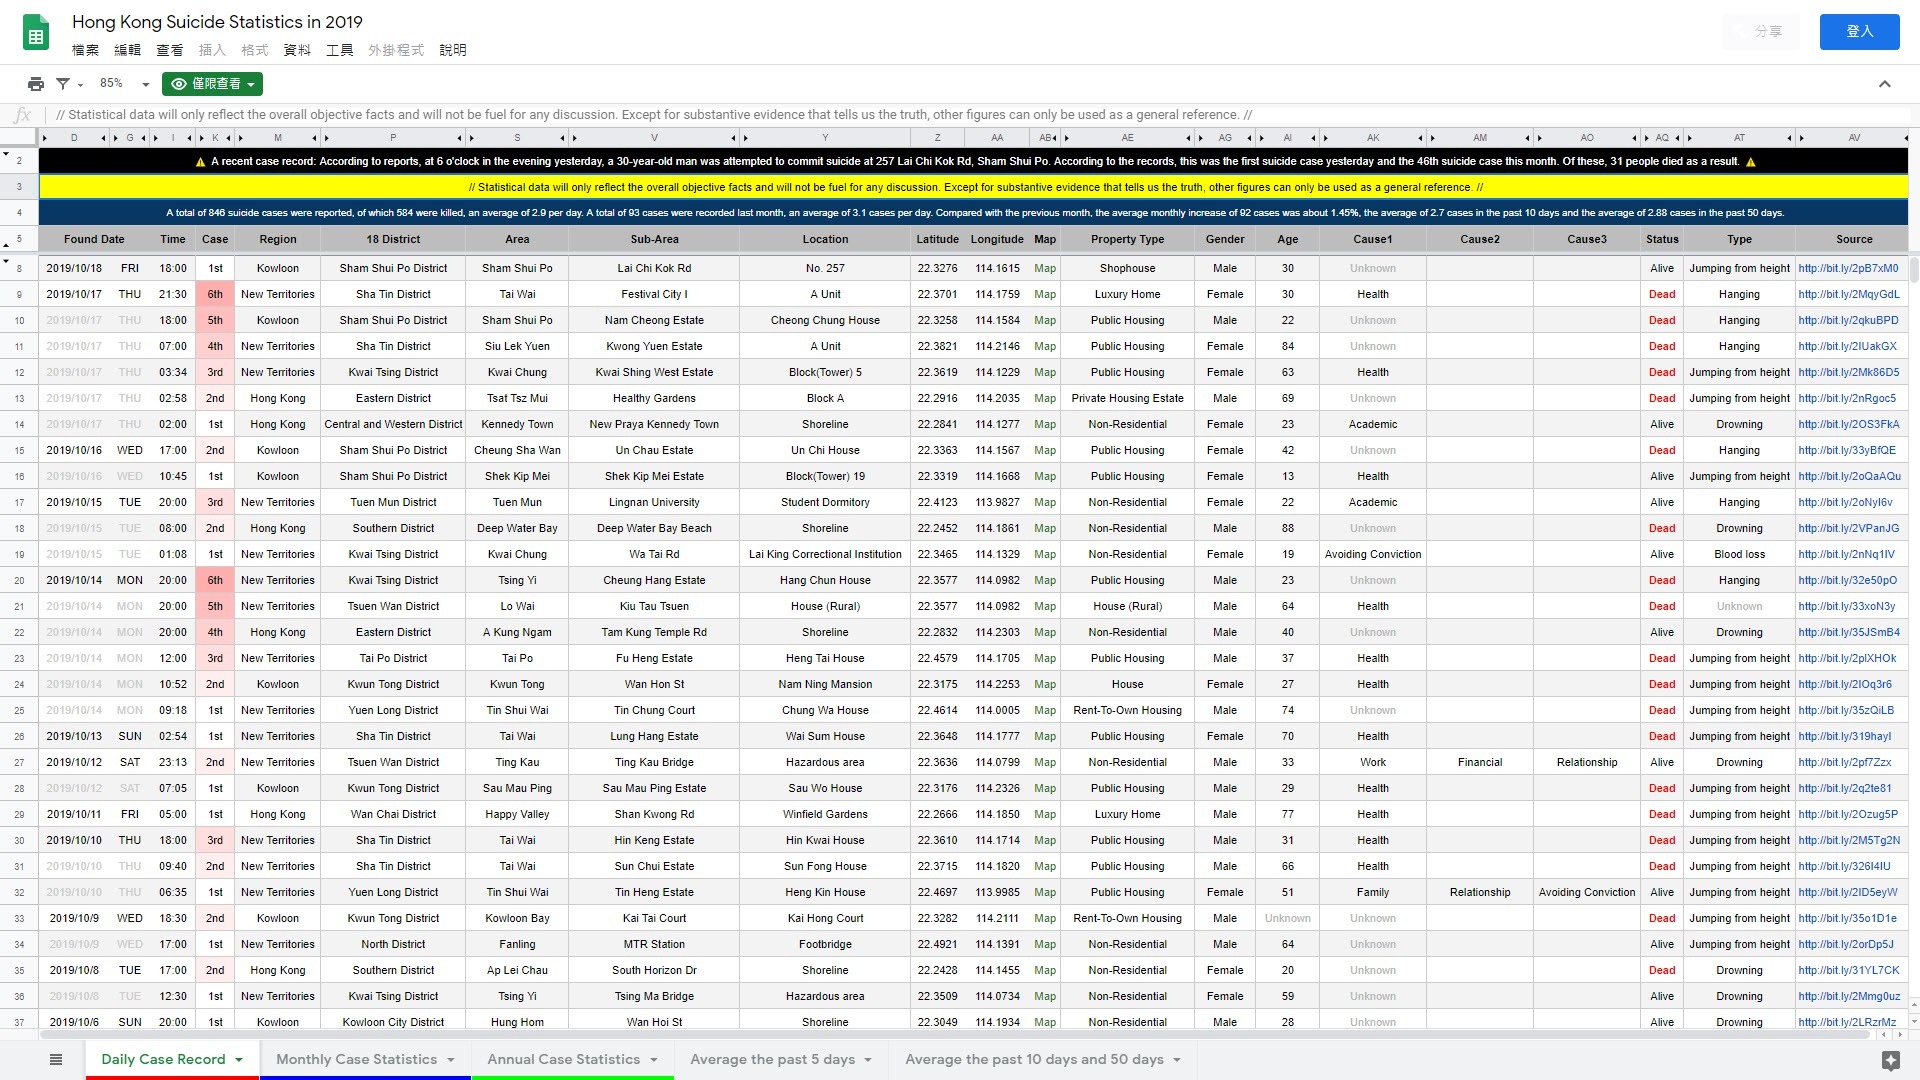Open Map link in the Festival City I row

click(x=1045, y=294)
